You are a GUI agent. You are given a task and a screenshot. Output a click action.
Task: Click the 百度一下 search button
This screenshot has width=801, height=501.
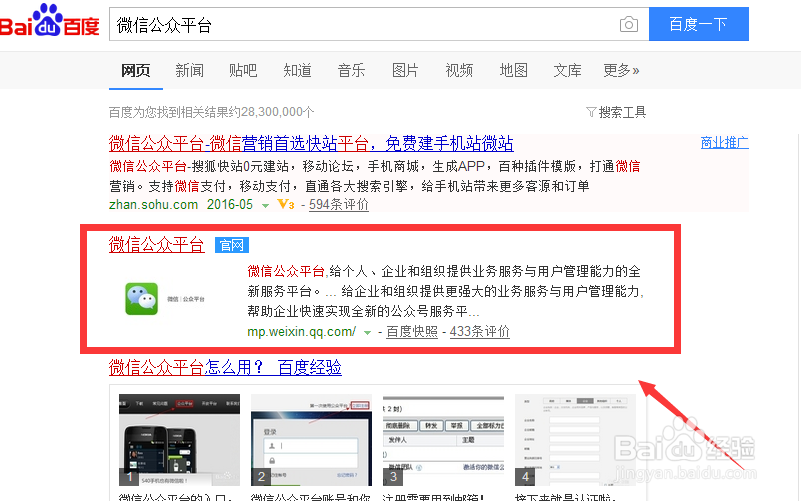(698, 24)
